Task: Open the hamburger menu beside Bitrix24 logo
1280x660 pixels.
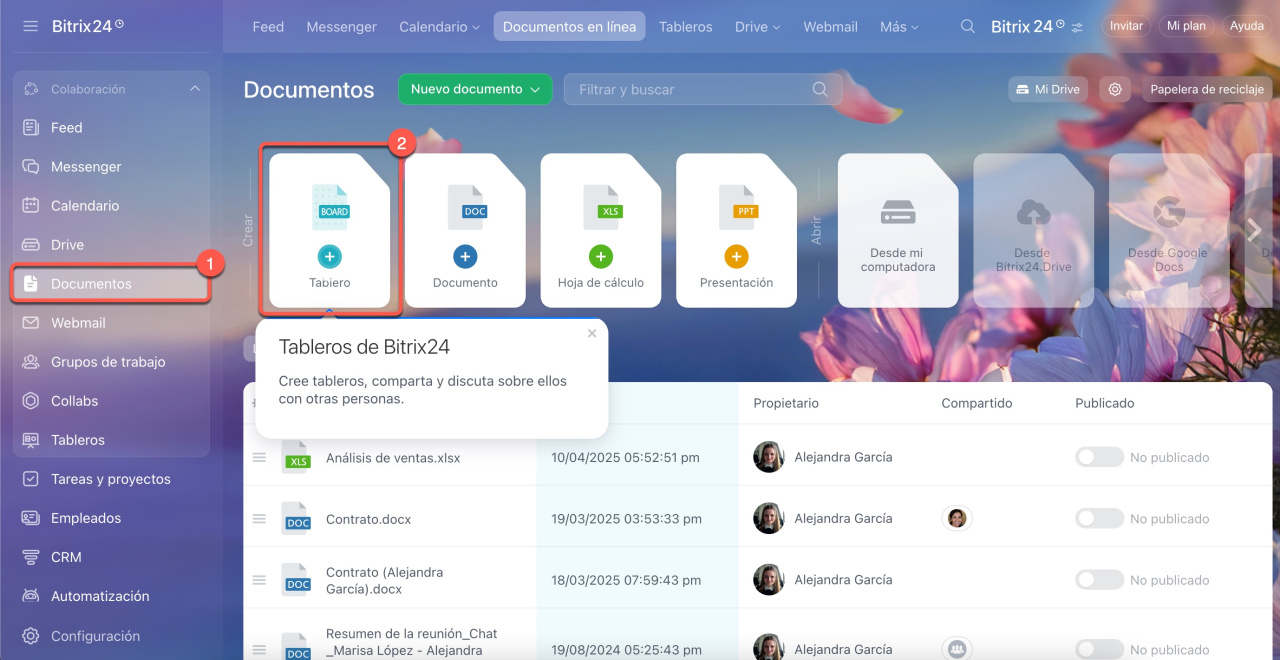Action: (30, 26)
